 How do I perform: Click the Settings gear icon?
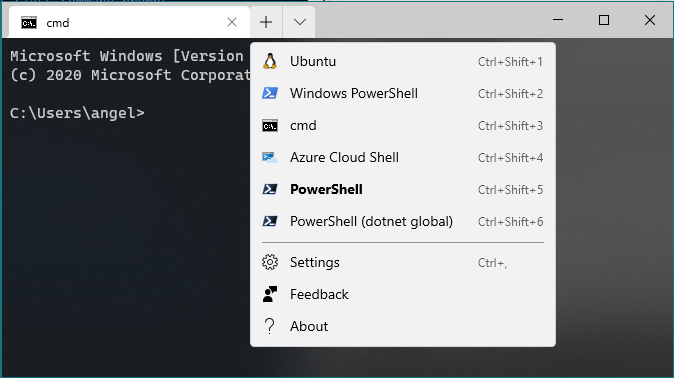270,262
